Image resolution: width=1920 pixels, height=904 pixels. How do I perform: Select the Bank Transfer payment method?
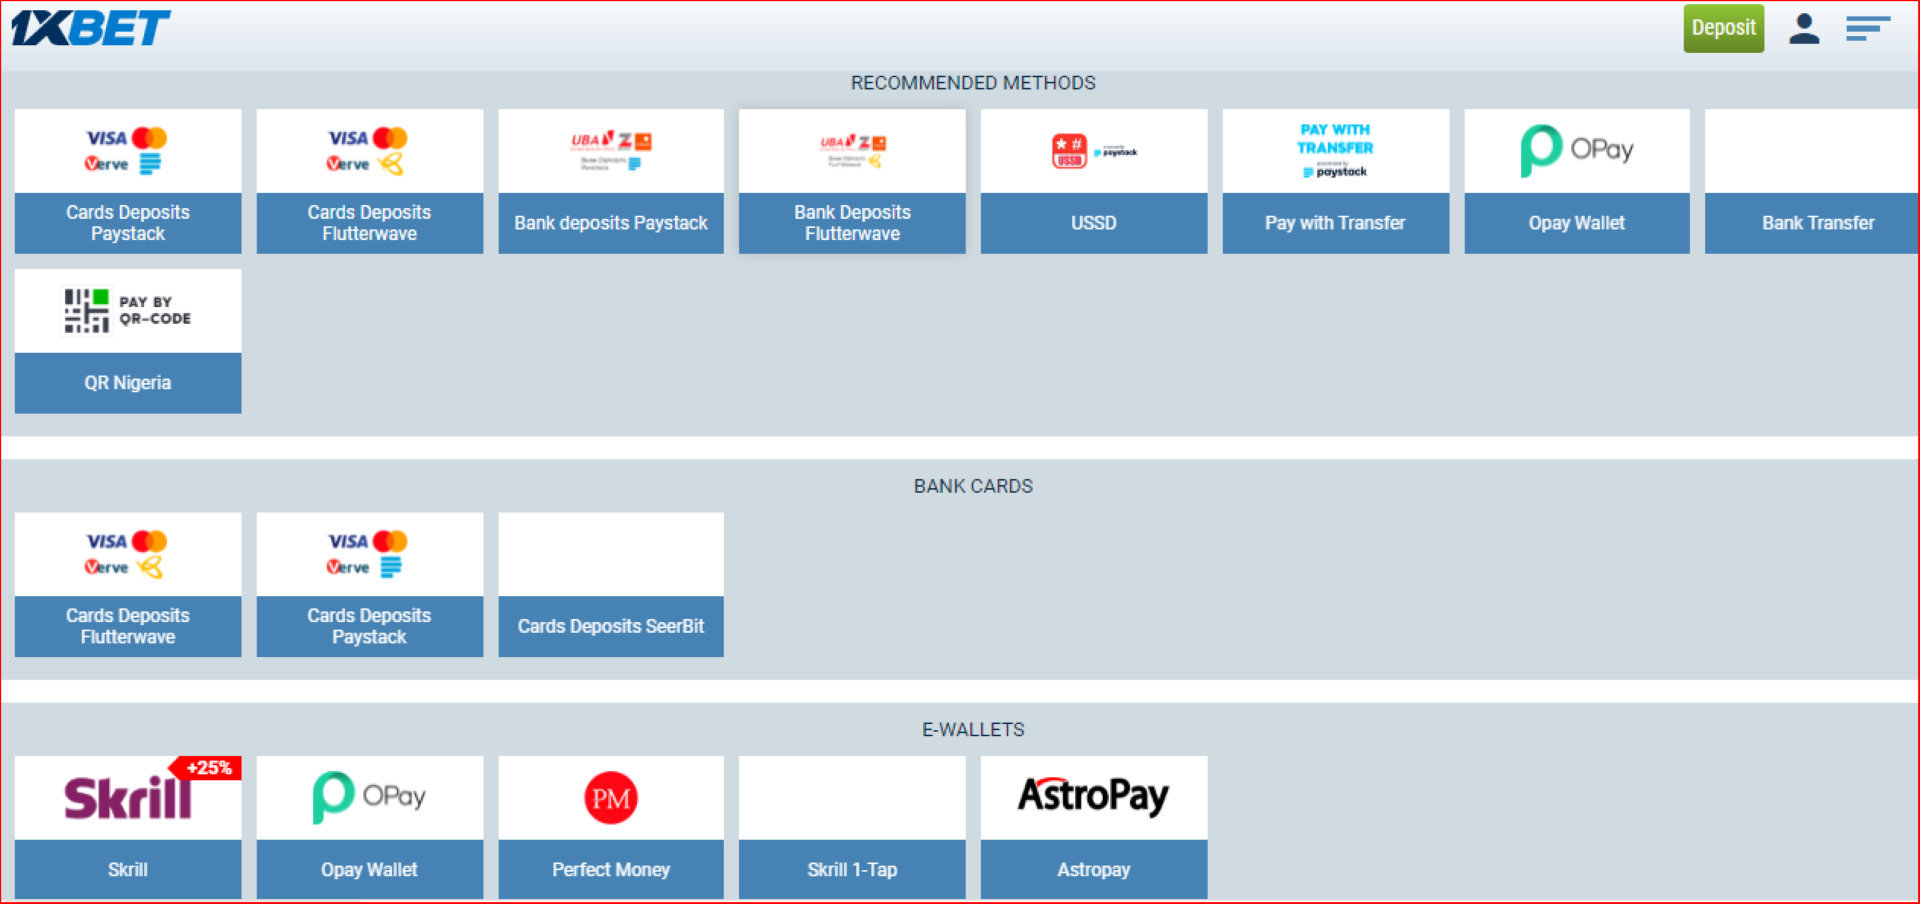click(1812, 181)
